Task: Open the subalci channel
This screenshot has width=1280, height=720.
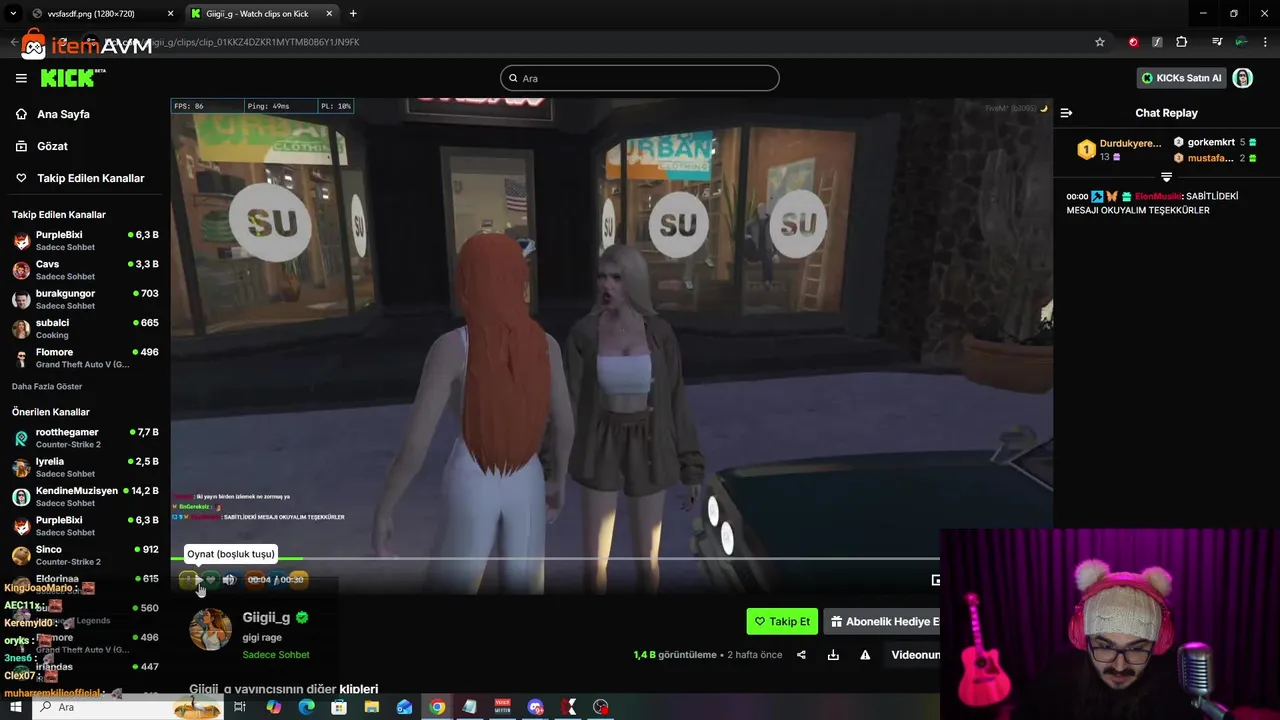Action: click(x=85, y=328)
